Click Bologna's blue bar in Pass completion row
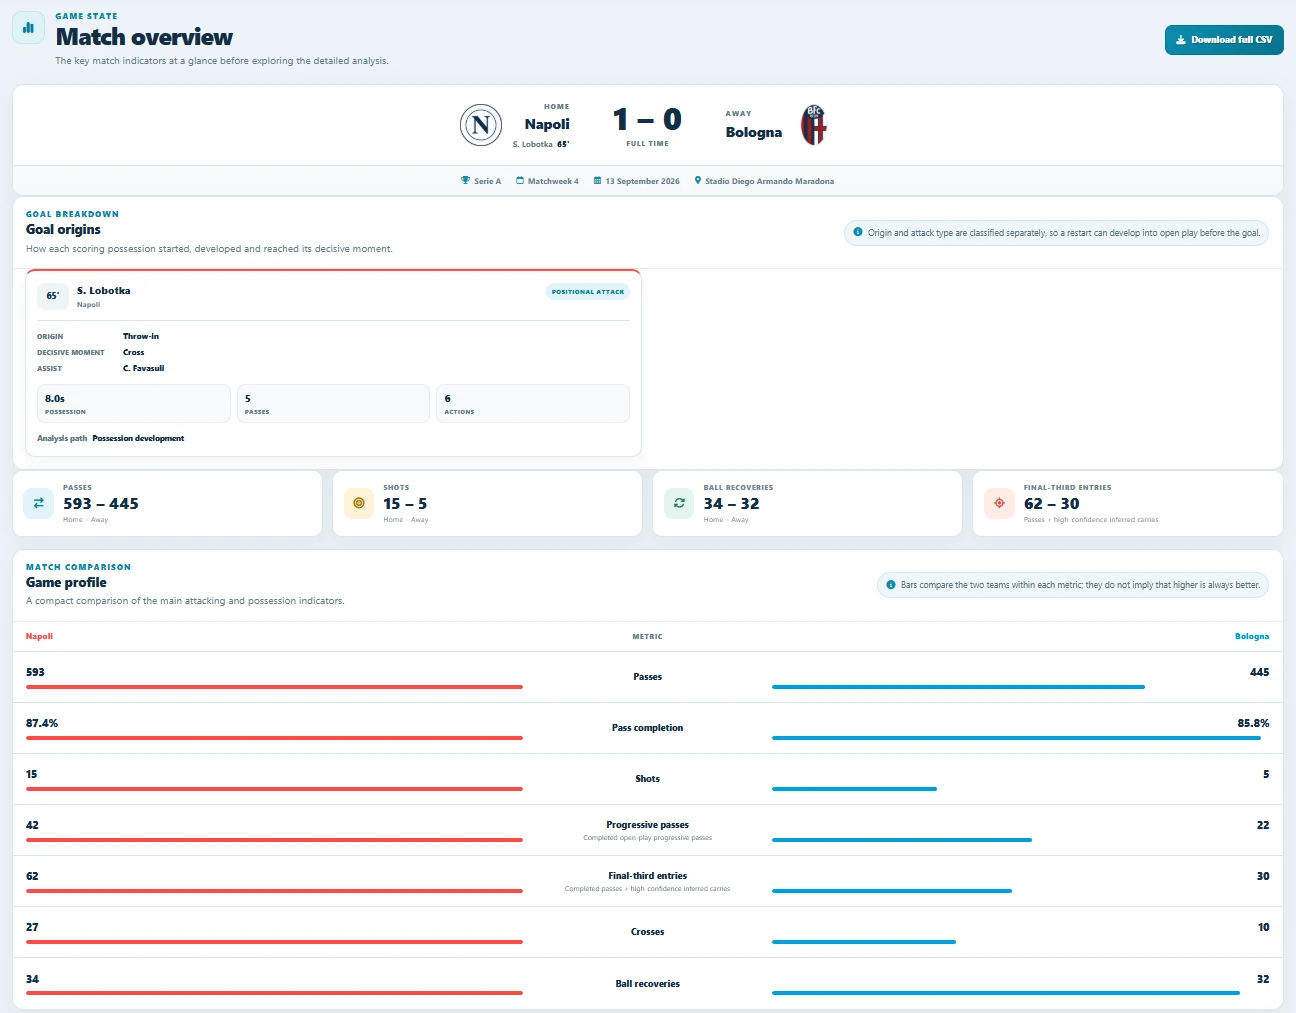Screen dimensions: 1296x1013 [1016, 738]
